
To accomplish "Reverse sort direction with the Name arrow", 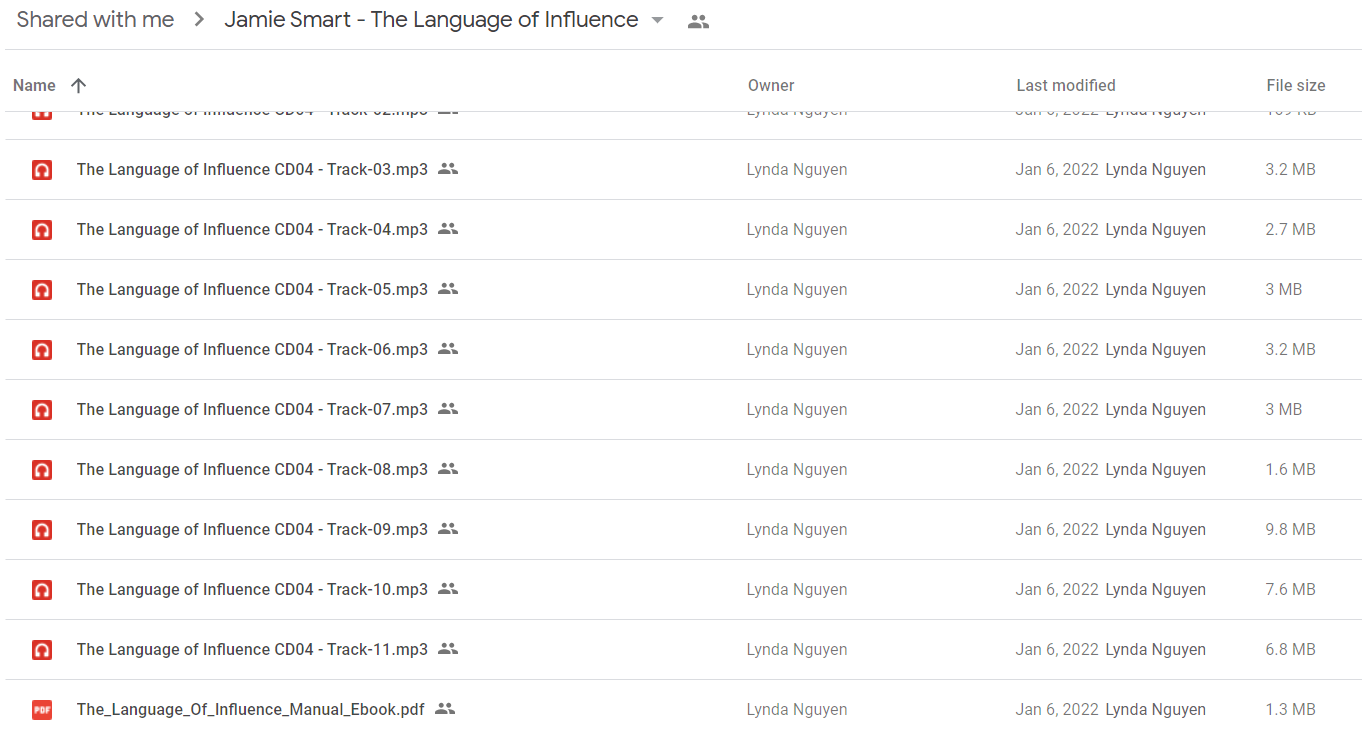I will (79, 85).
